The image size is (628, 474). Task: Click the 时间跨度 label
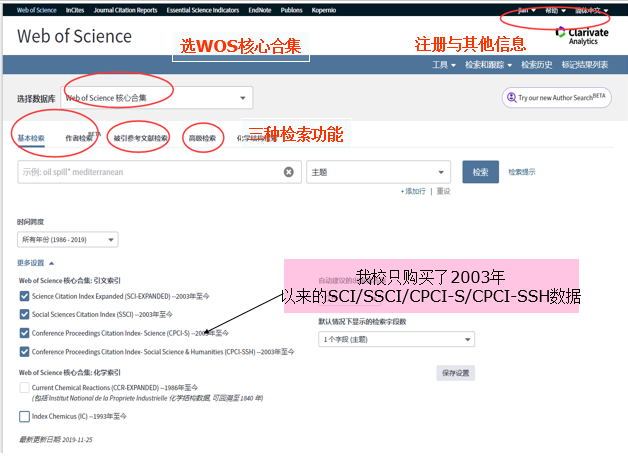click(30, 222)
